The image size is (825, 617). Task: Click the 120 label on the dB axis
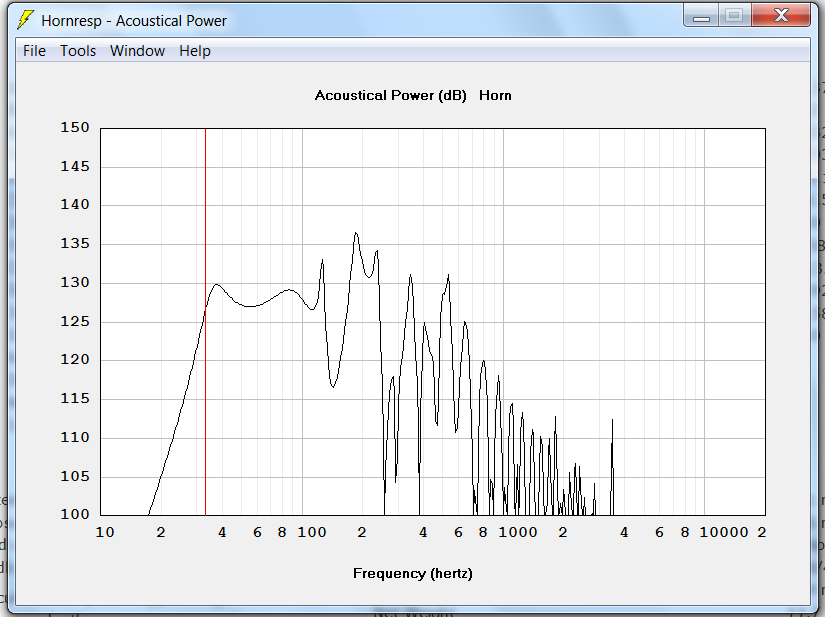coord(75,360)
